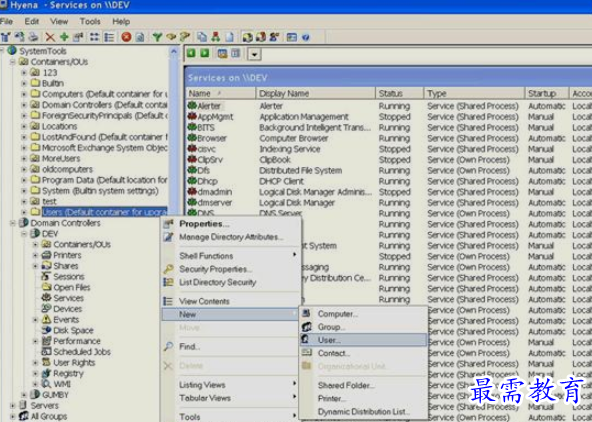Viewport: 592px width, 422px height.
Task: Sort by the Startup column header
Action: [547, 93]
